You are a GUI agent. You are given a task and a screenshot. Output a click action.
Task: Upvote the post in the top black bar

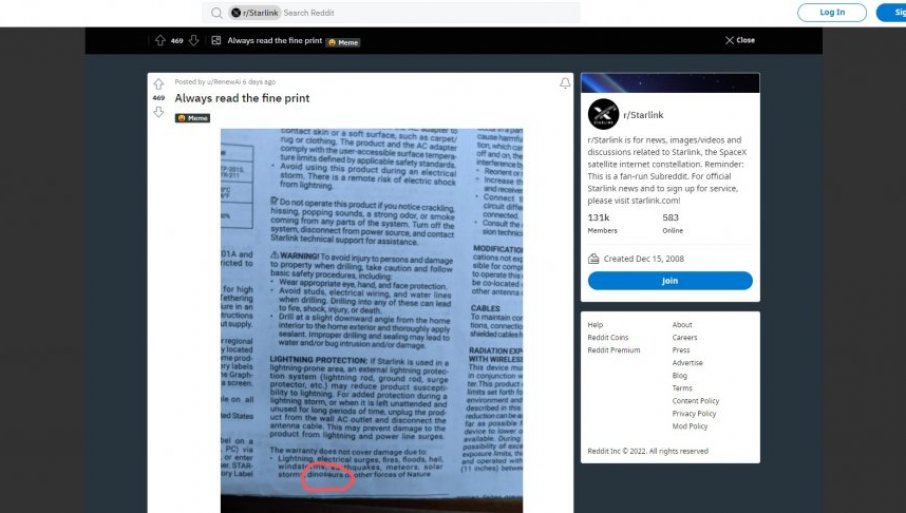tap(160, 40)
